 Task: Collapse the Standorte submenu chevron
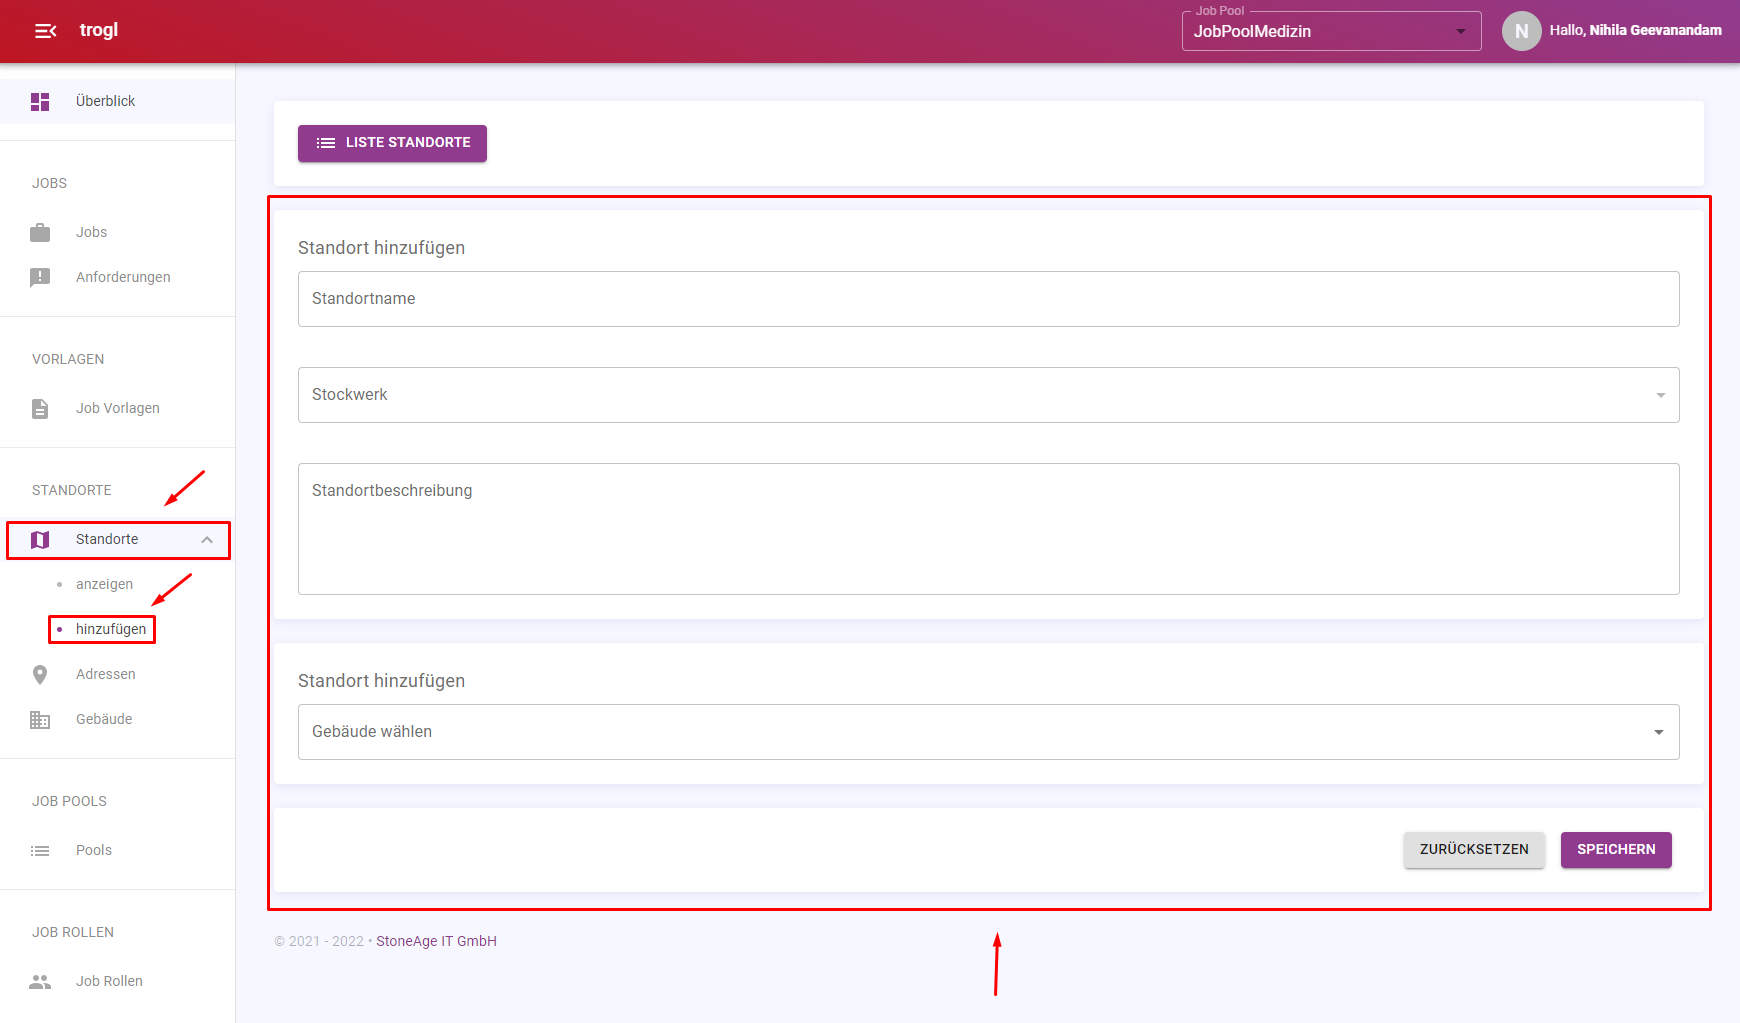207,540
